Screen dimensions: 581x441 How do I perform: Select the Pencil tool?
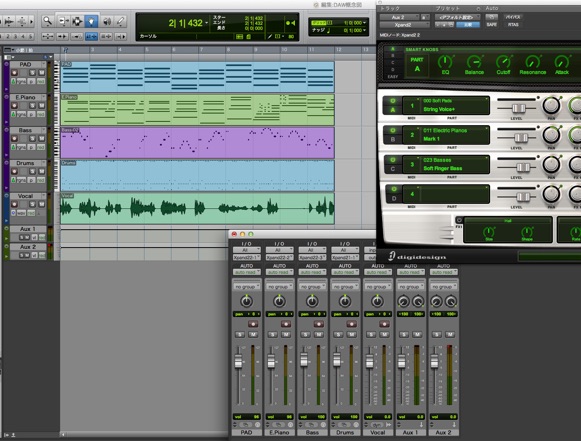(120, 21)
